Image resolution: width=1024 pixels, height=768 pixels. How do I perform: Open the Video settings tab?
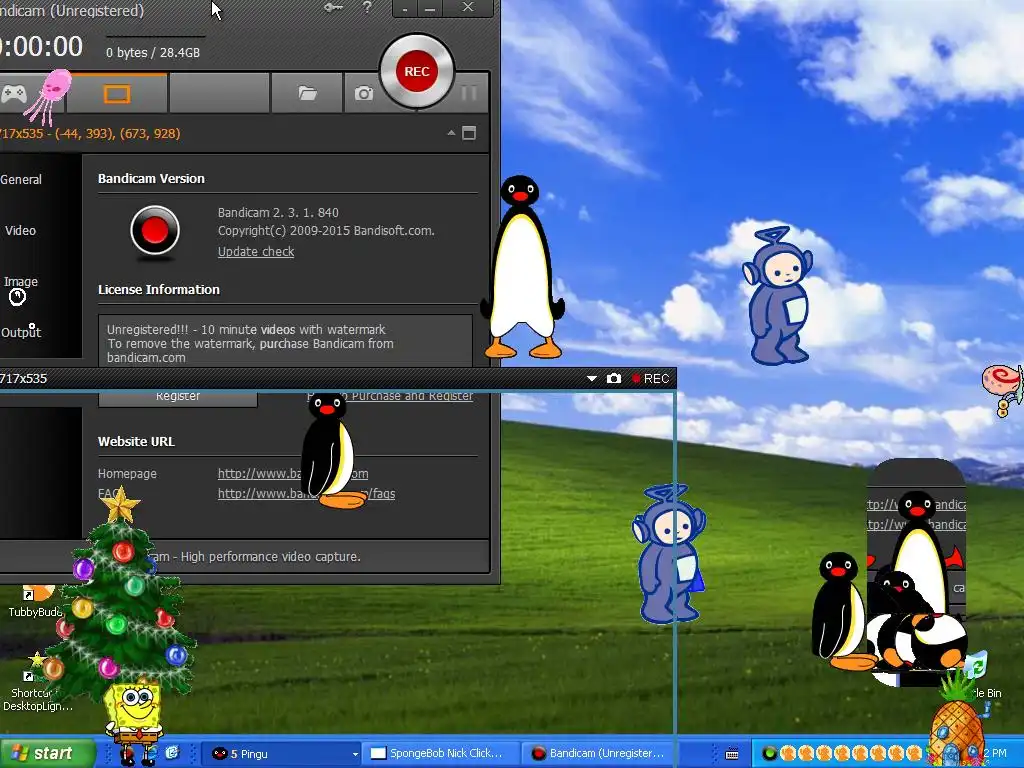(x=20, y=231)
